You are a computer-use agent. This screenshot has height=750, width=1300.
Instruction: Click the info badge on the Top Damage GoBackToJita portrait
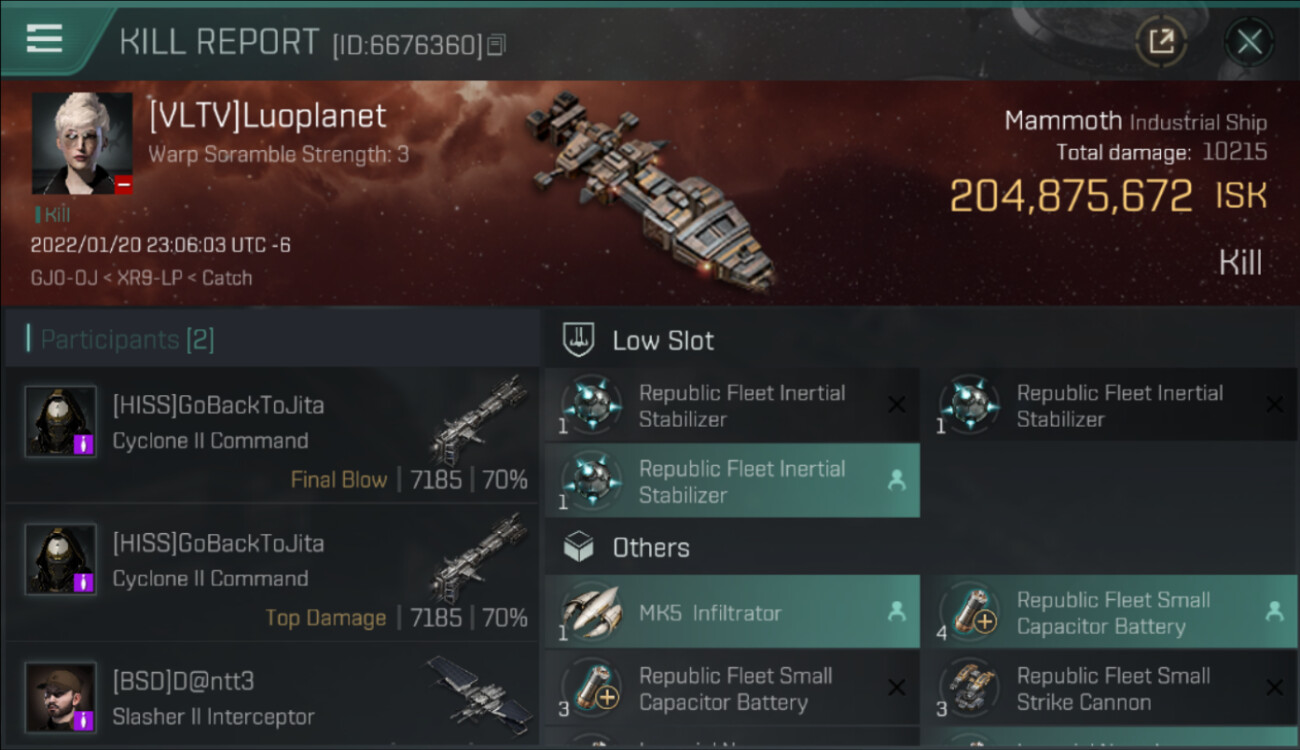pos(84,581)
